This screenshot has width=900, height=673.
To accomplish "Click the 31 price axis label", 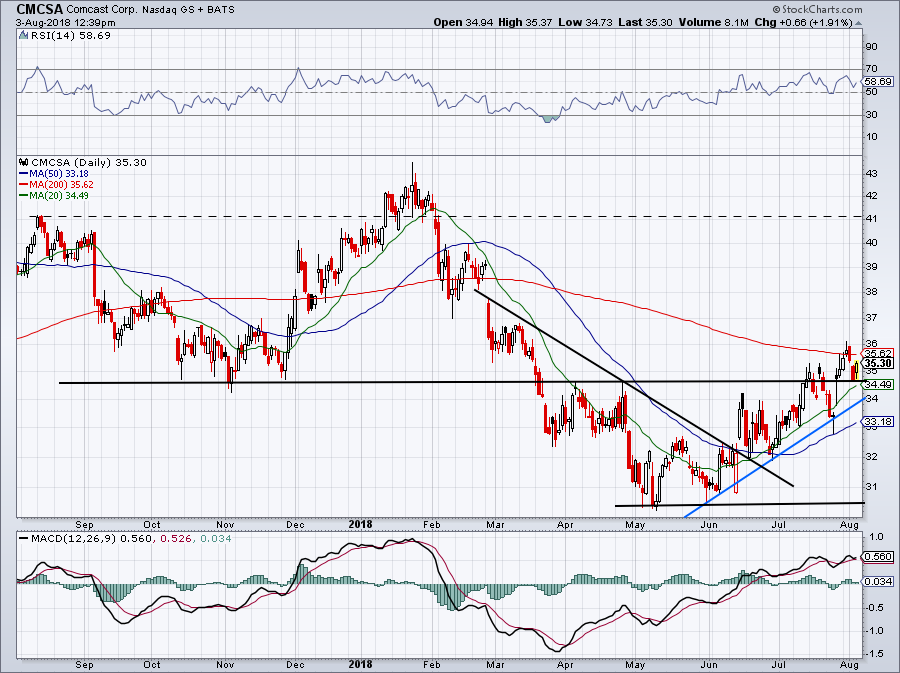I will pos(871,487).
